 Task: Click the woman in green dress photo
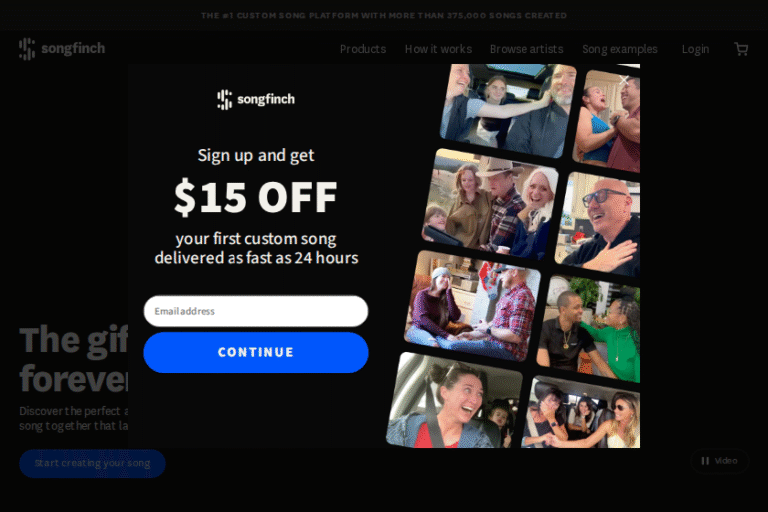point(589,329)
